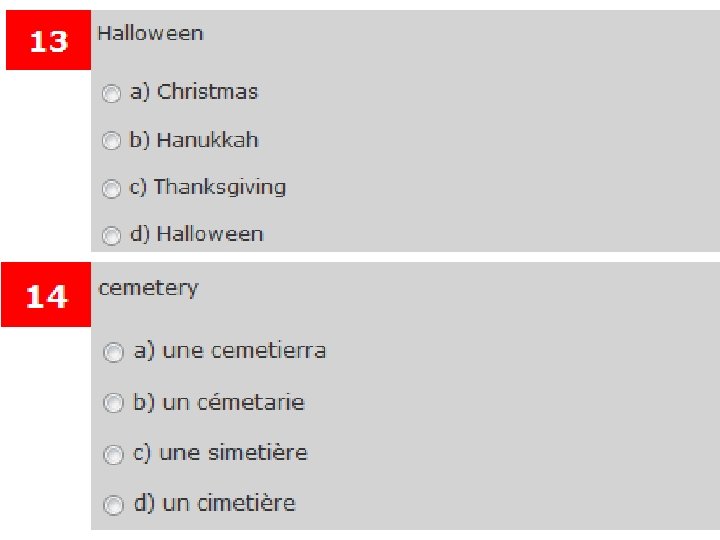This screenshot has height=540, width=720.
Task: Select radio button for une cemetierra
Action: (115, 353)
